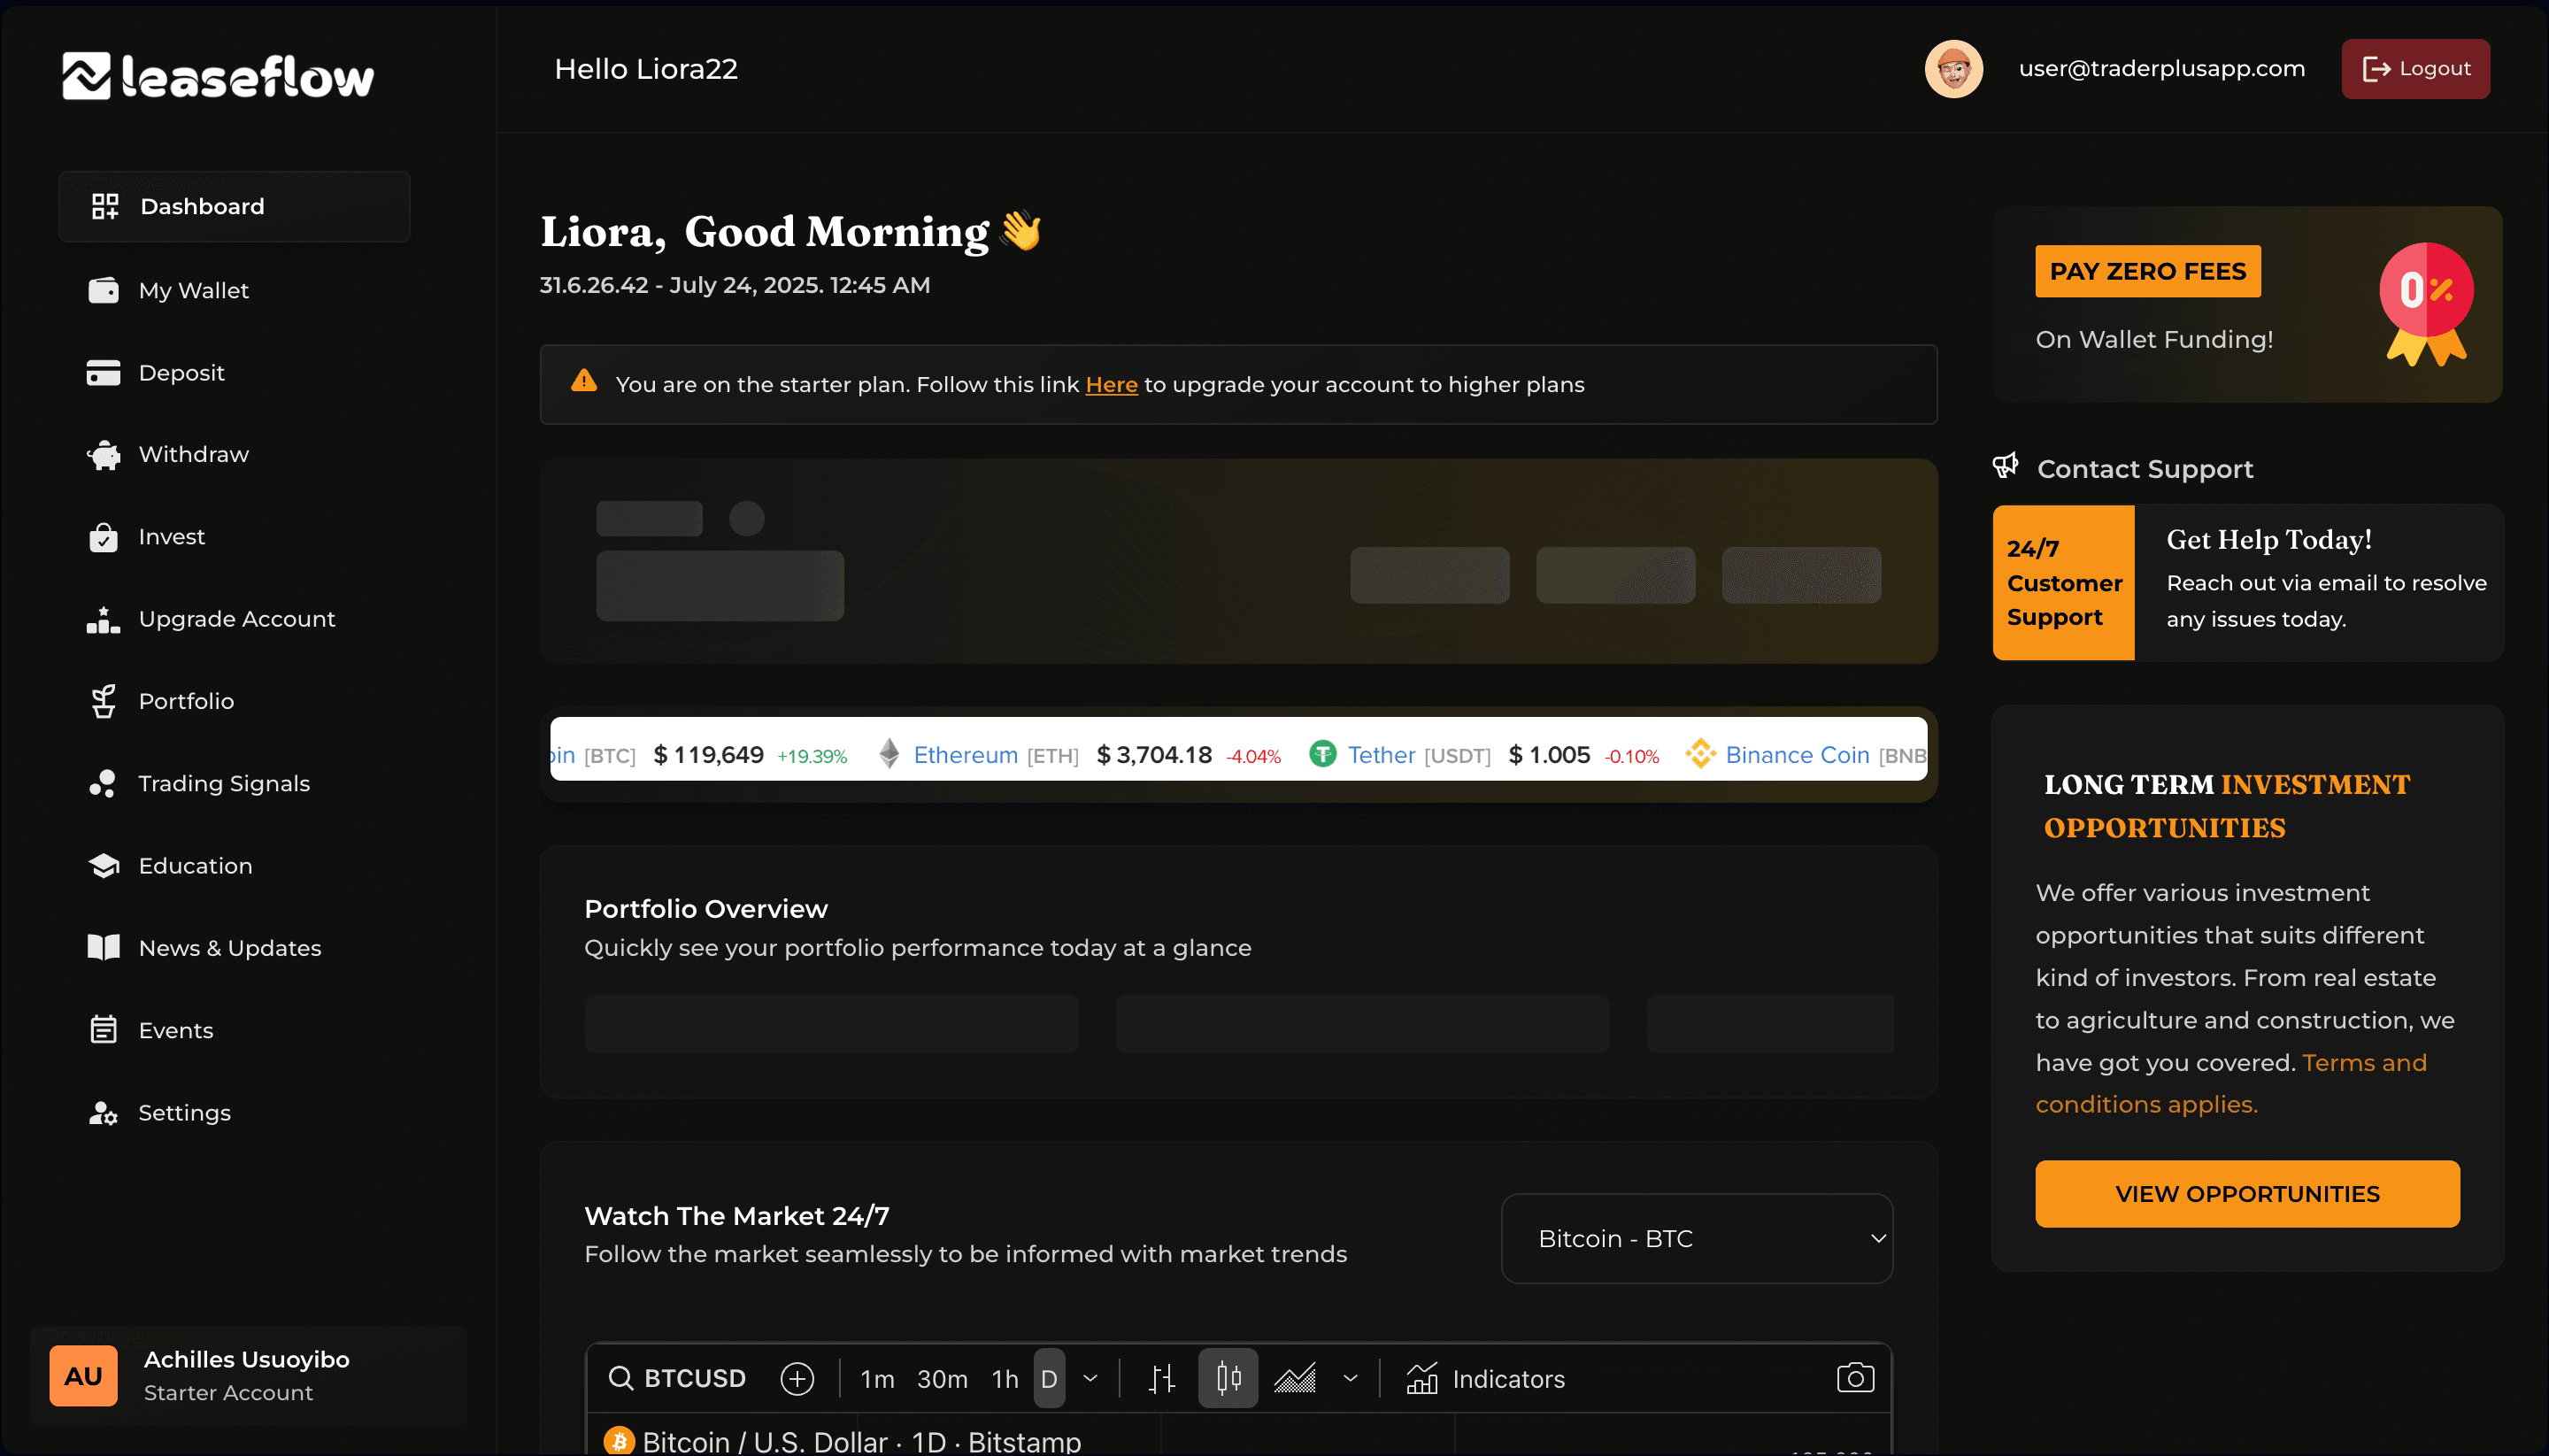Open the Indicators panel on the chart
This screenshot has height=1456, width=2549.
1487,1379
